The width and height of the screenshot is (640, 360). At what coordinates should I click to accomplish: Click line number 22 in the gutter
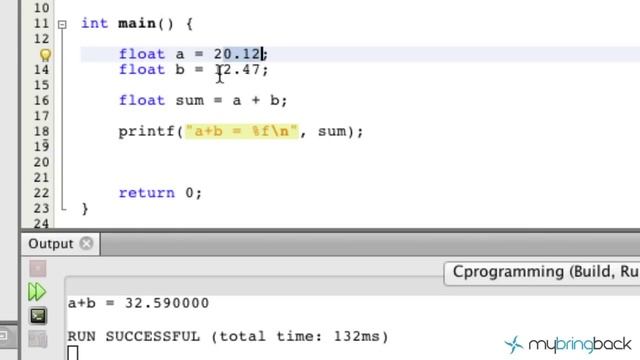tap(41, 193)
